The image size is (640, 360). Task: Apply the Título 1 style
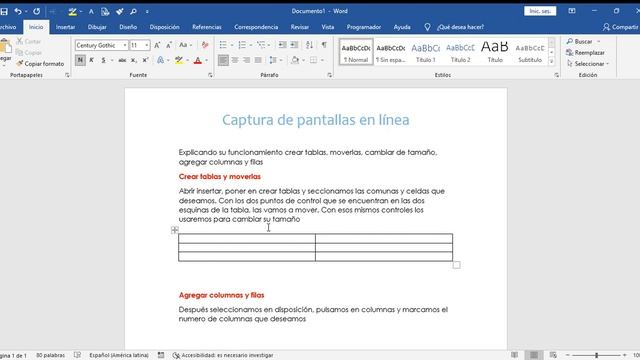pos(425,52)
